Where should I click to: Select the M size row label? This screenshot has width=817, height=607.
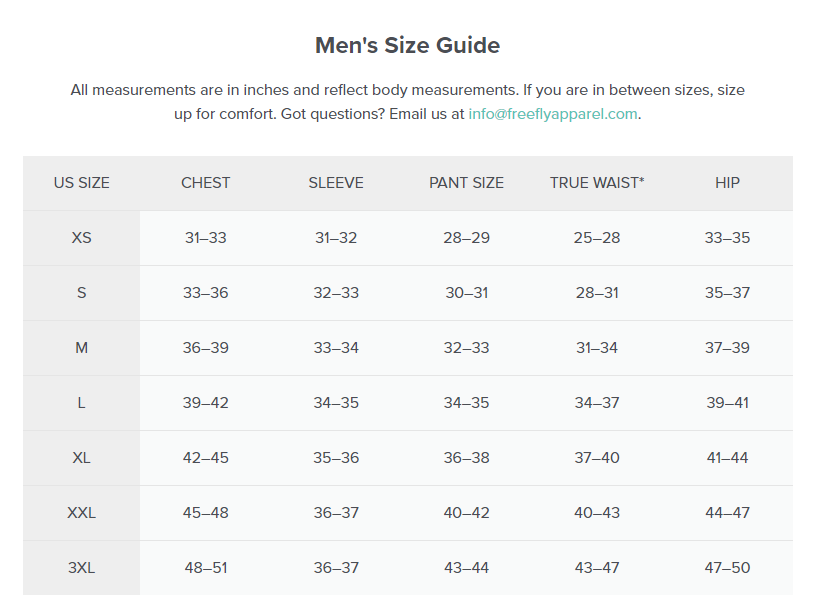82,348
